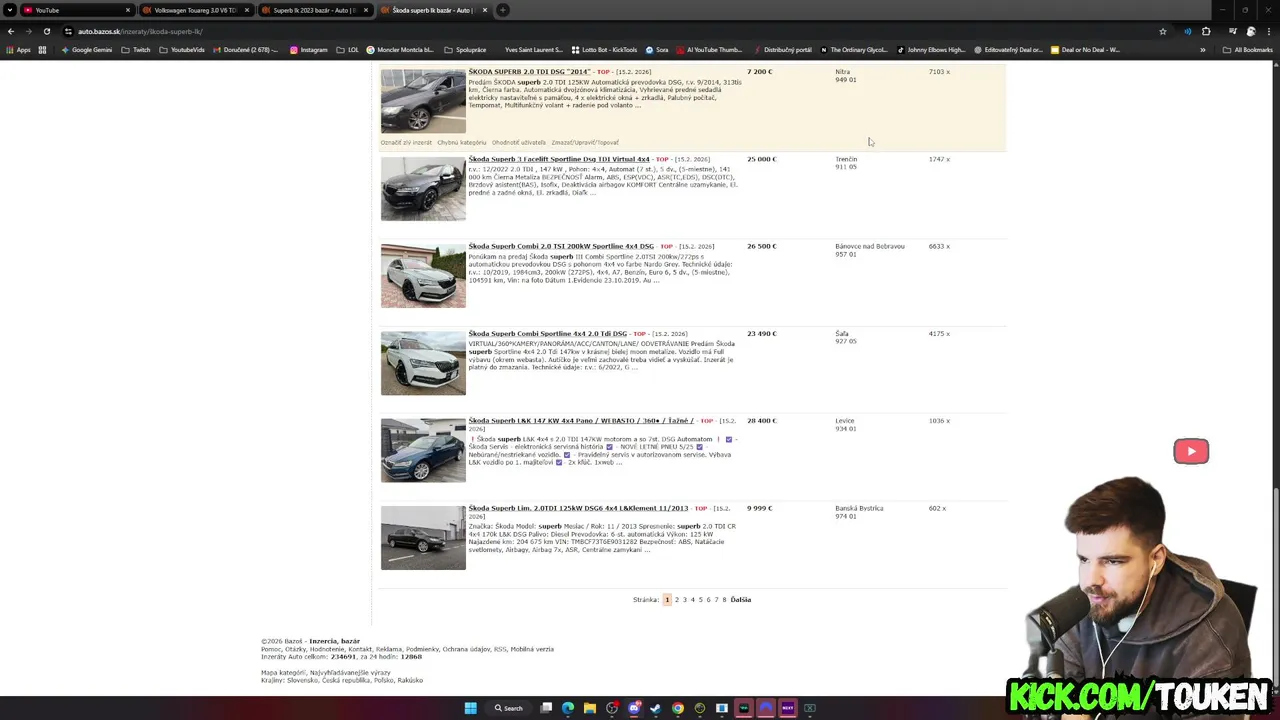Open the Google Gemini bookmark

coord(87,49)
